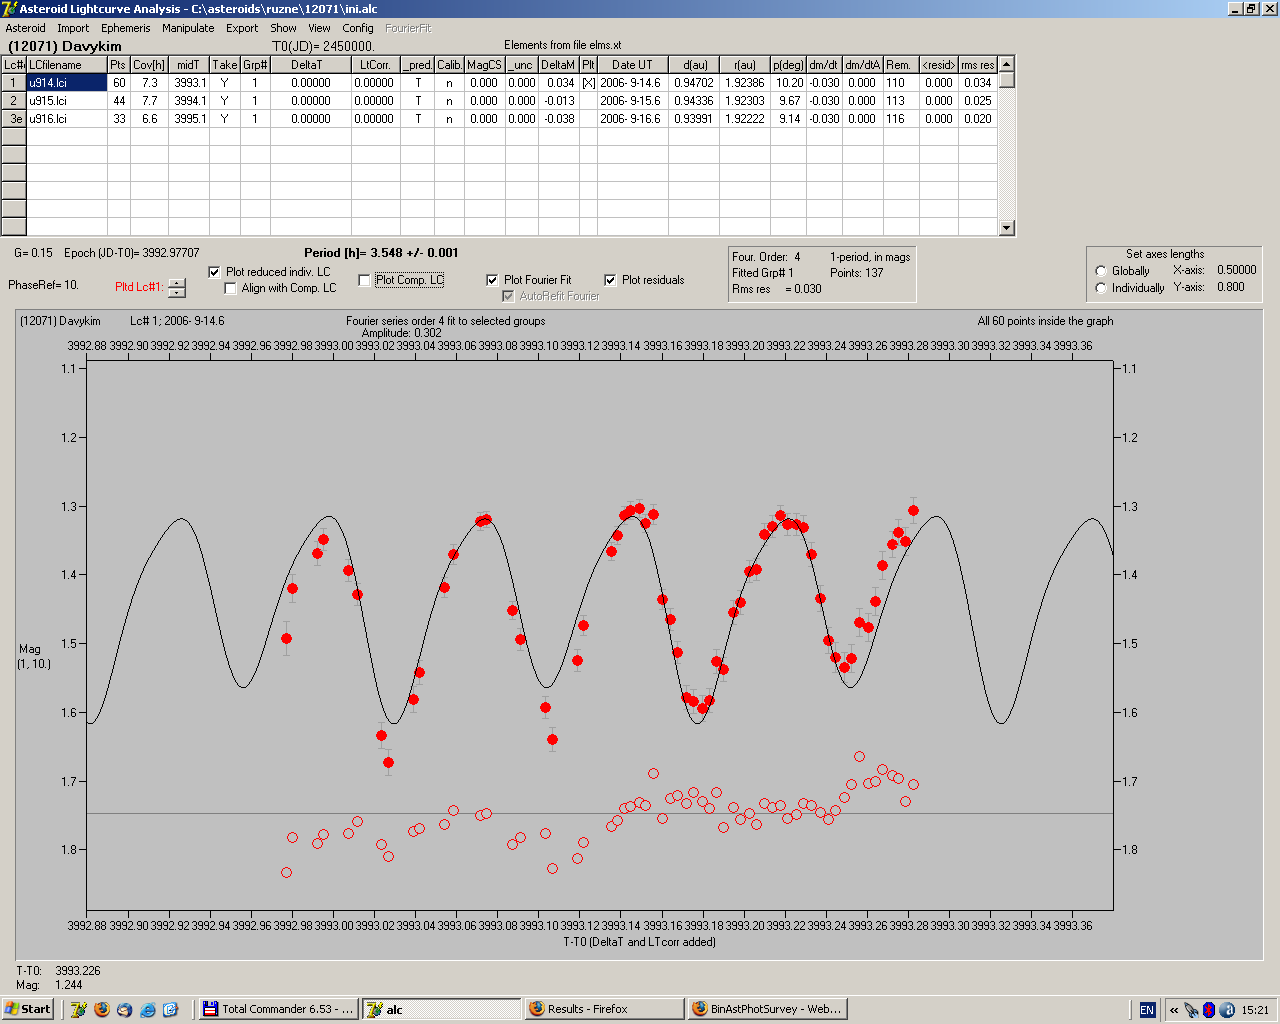Launch the ALC quick launch icon in taskbar
This screenshot has height=1024, width=1280.
[79, 1009]
